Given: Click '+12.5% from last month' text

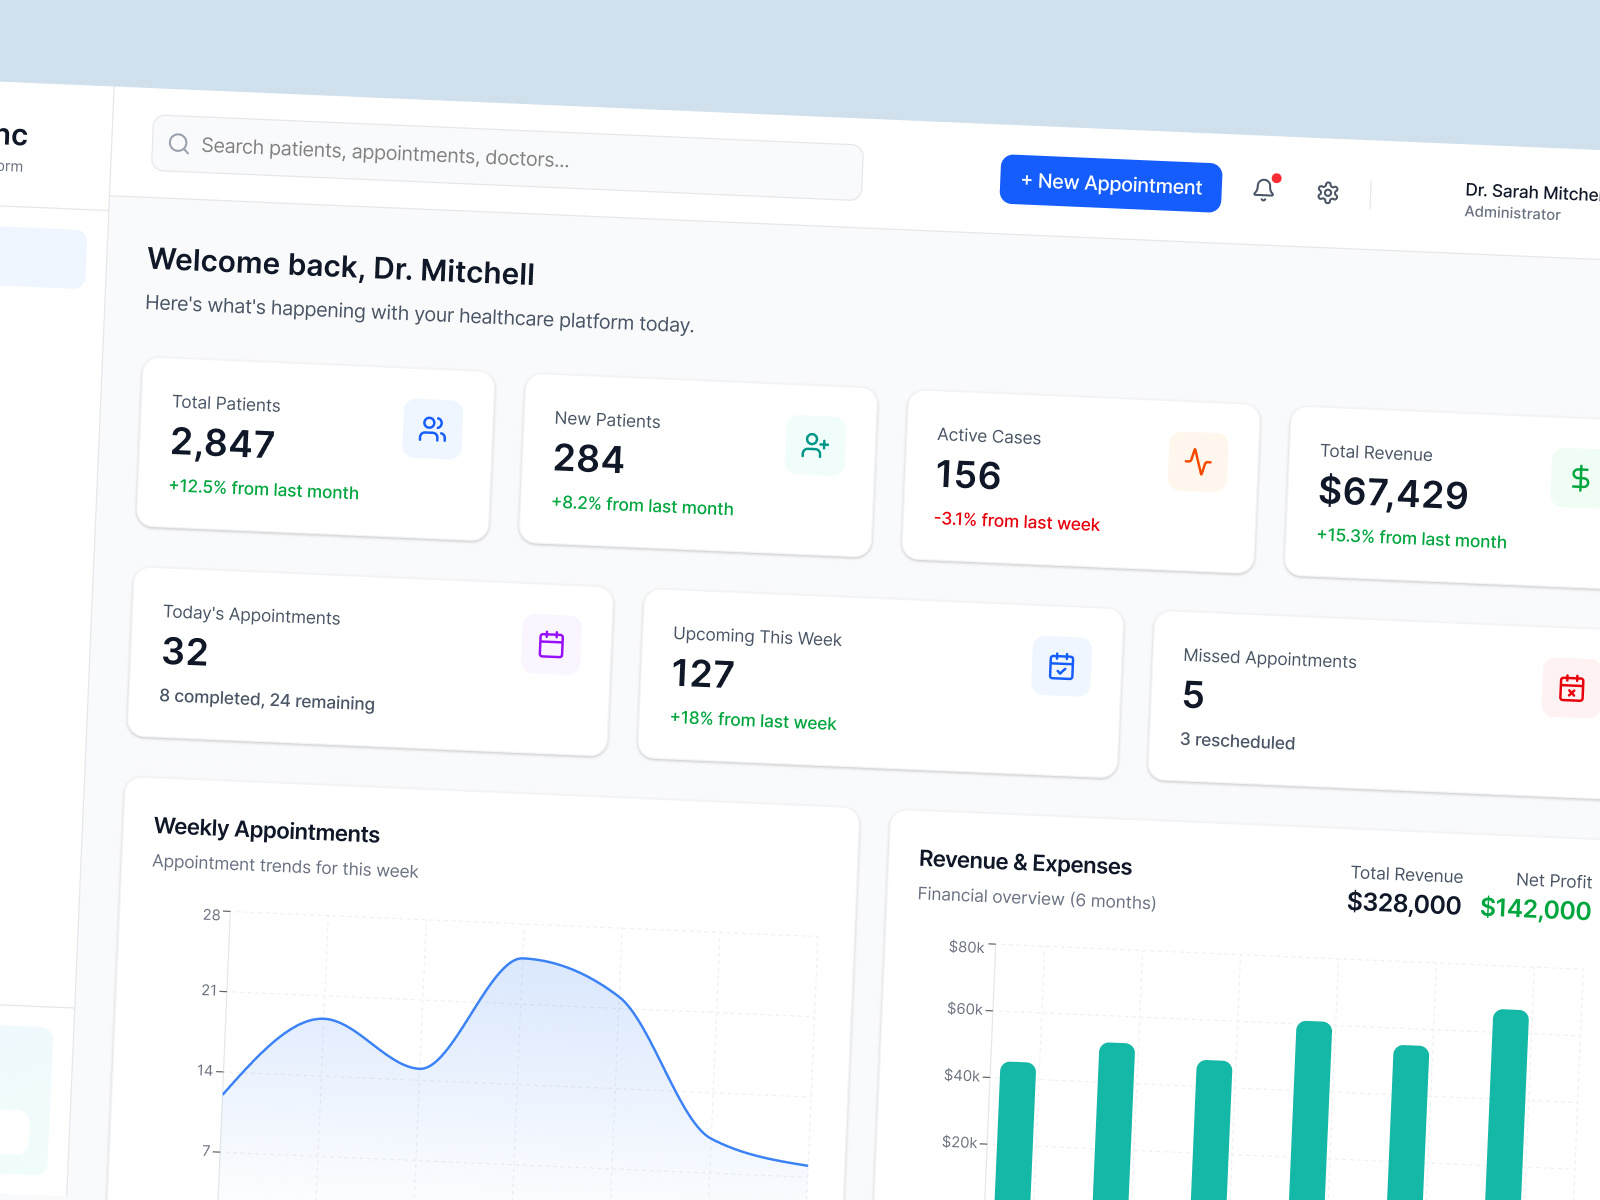Looking at the screenshot, I should pos(264,489).
